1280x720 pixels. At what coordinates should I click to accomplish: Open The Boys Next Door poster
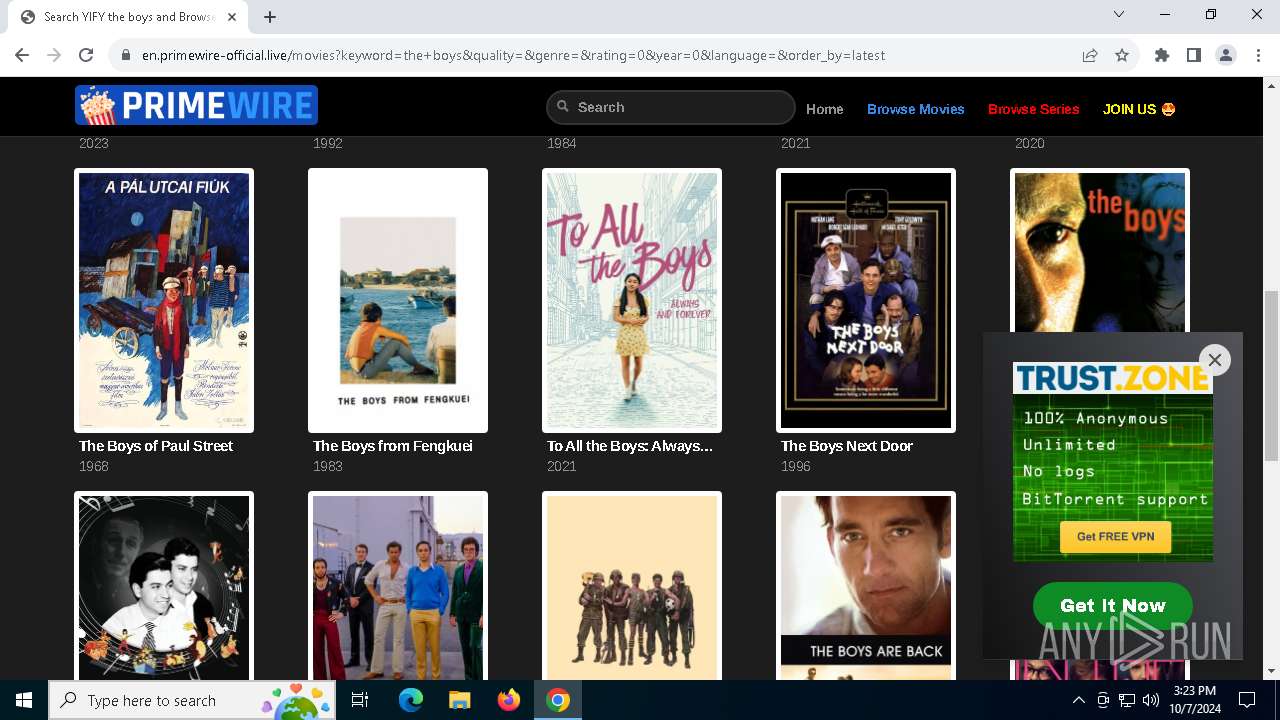tap(866, 300)
